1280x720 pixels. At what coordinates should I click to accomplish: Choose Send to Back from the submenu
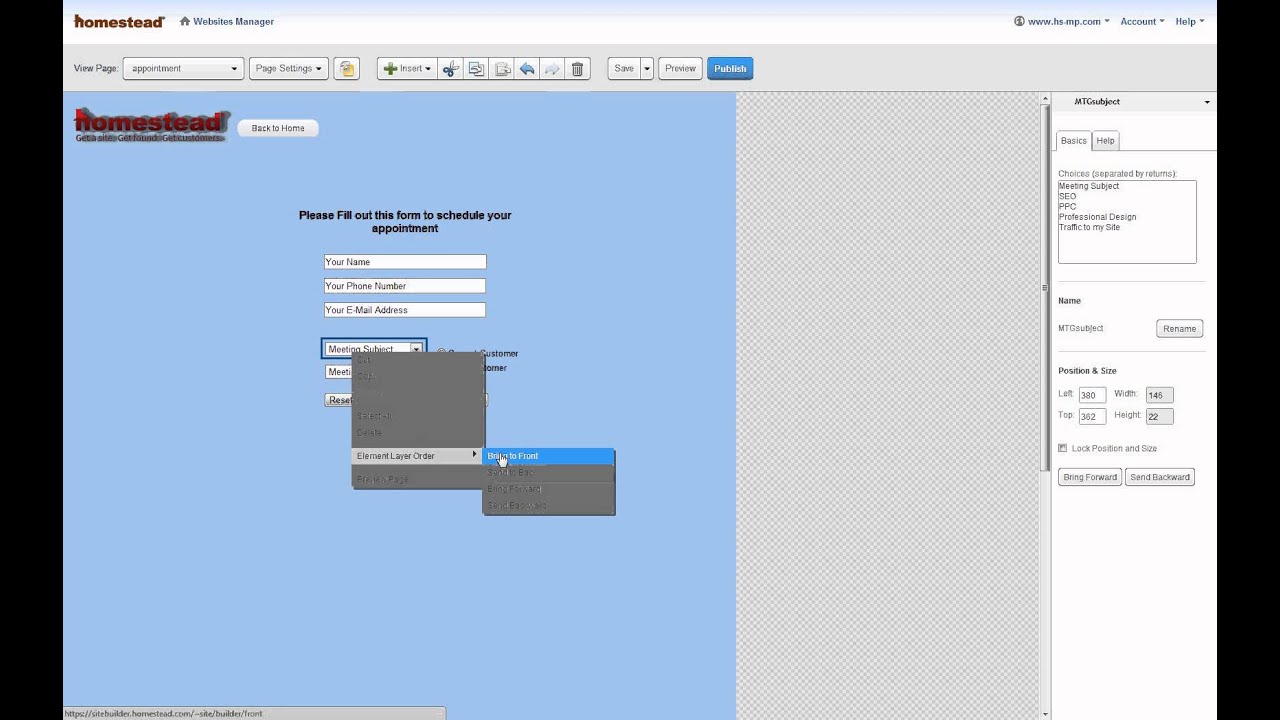coord(548,472)
